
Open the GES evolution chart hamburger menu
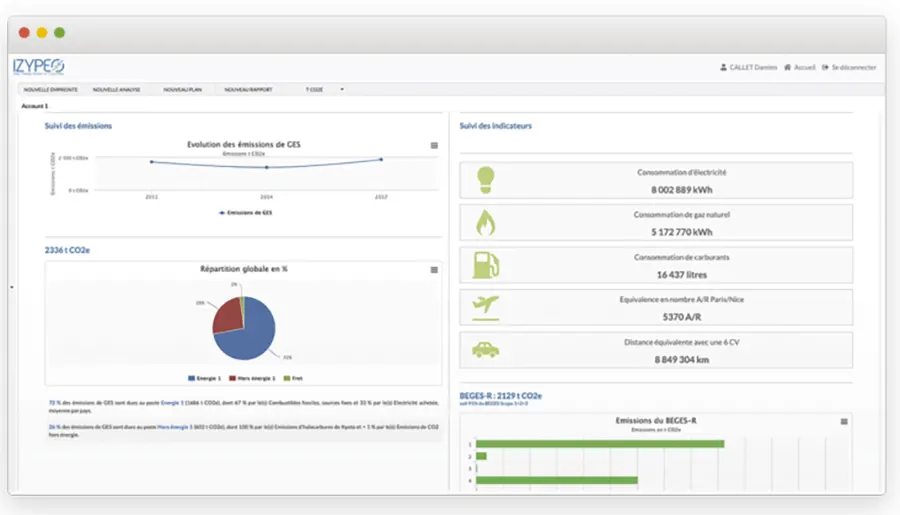(434, 145)
